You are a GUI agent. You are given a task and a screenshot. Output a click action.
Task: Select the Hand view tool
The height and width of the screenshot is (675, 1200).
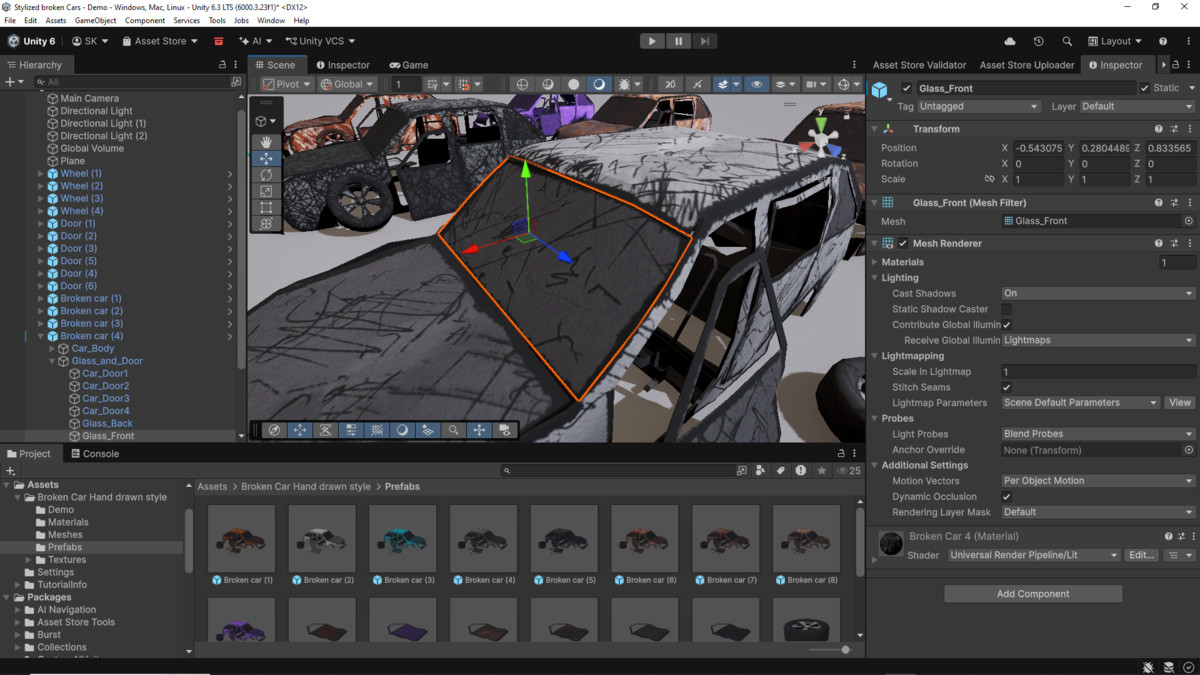[x=266, y=142]
